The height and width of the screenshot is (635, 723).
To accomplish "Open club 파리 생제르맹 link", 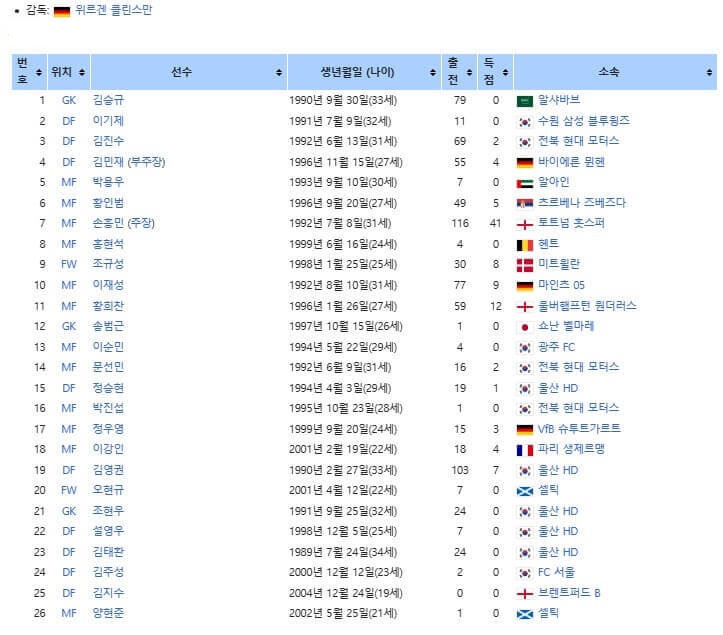I will pyautogui.click(x=571, y=449).
